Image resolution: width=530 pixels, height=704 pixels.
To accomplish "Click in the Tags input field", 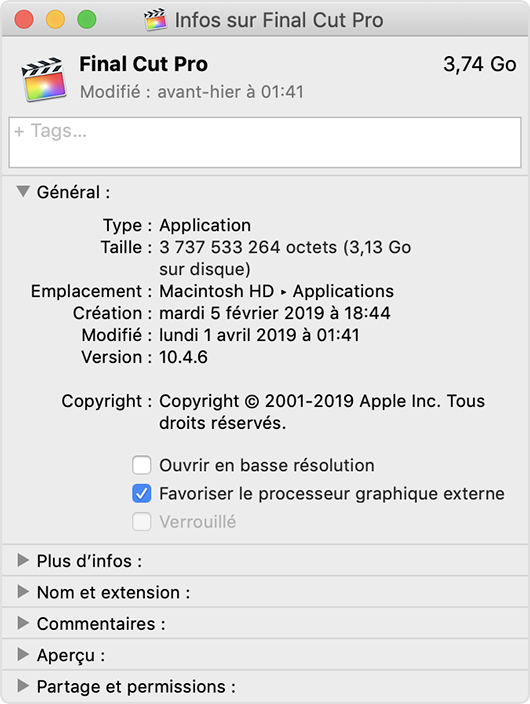I will pos(265,142).
